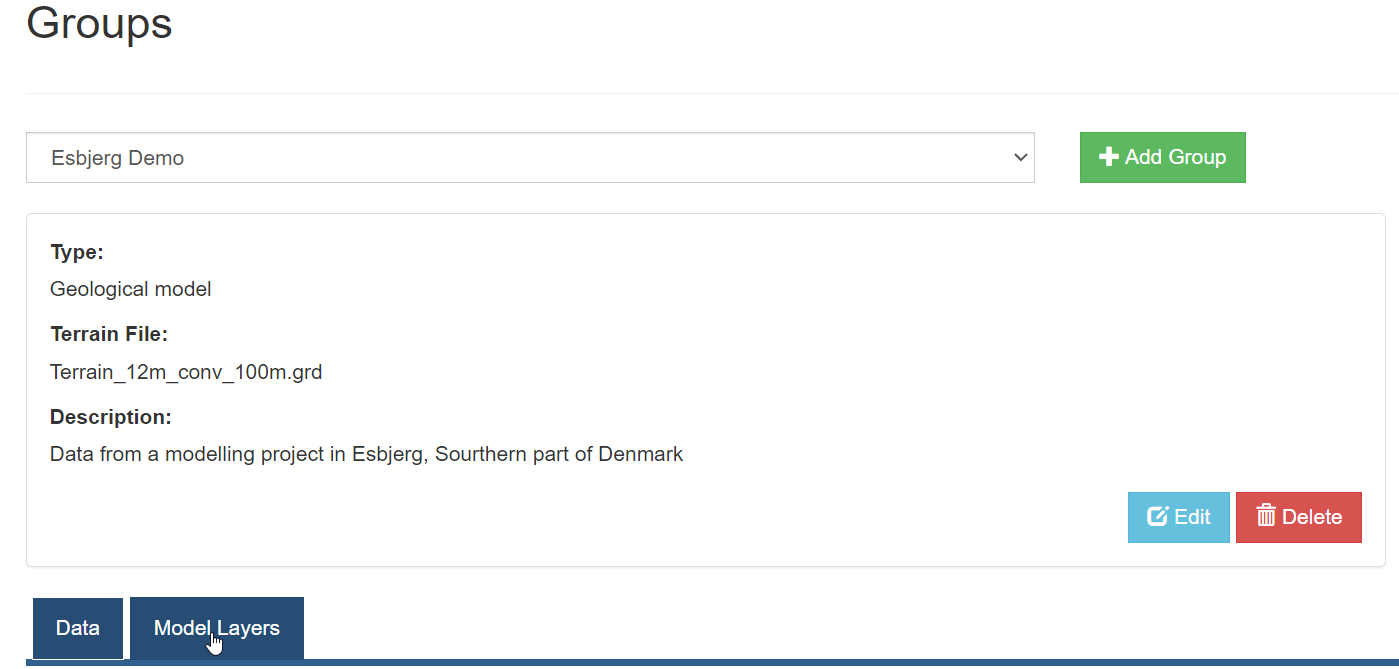Image resolution: width=1399 pixels, height=669 pixels.
Task: Click the divider line below Groups heading
Action: click(712, 93)
